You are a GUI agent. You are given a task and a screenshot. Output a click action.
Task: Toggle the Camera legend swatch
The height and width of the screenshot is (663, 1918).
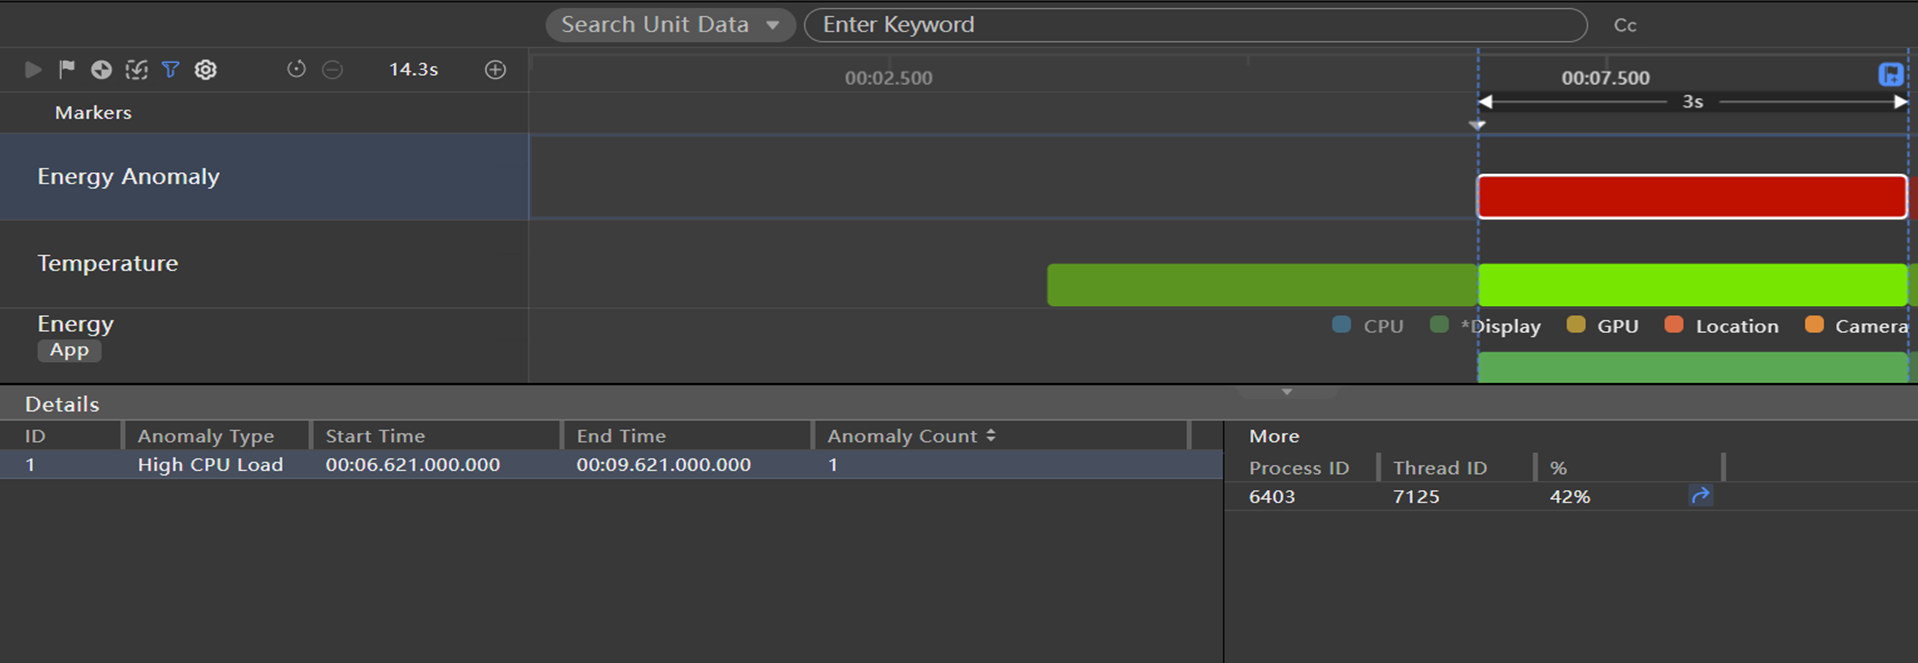[1814, 325]
